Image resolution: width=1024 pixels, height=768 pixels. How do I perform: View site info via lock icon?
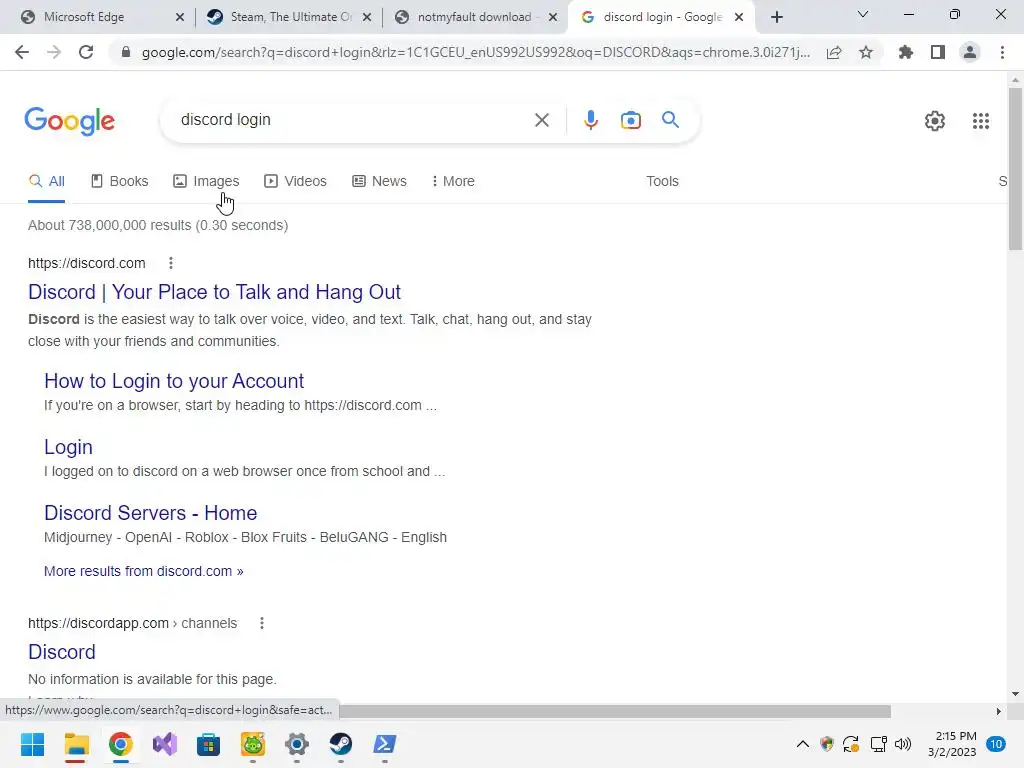[126, 52]
